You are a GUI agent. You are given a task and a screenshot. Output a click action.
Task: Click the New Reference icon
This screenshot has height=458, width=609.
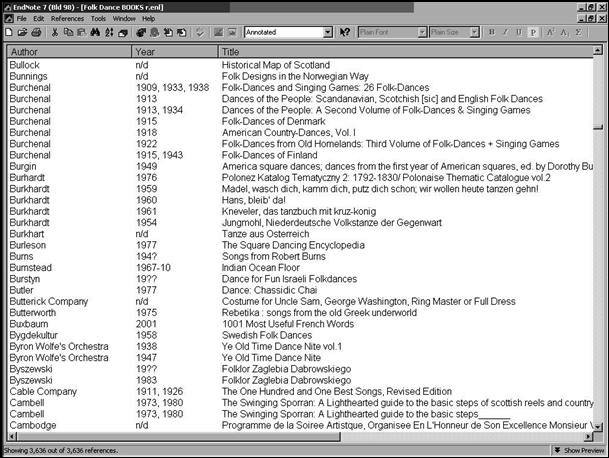point(123,32)
